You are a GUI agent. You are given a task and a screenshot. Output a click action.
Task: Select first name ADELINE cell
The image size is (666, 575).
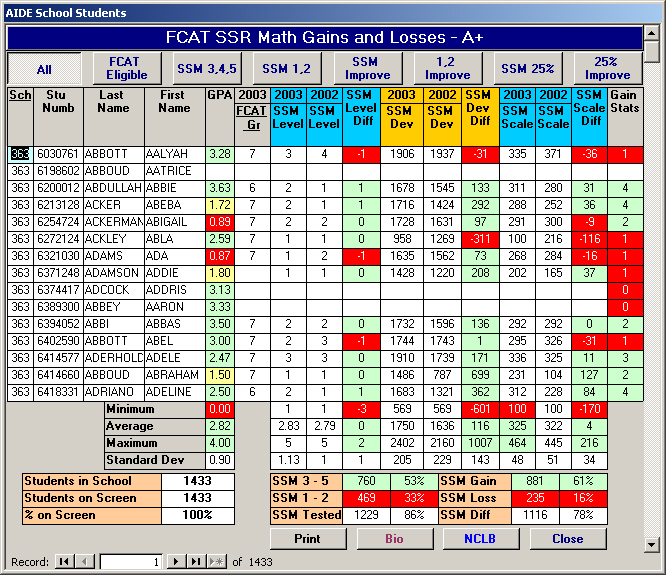click(174, 392)
